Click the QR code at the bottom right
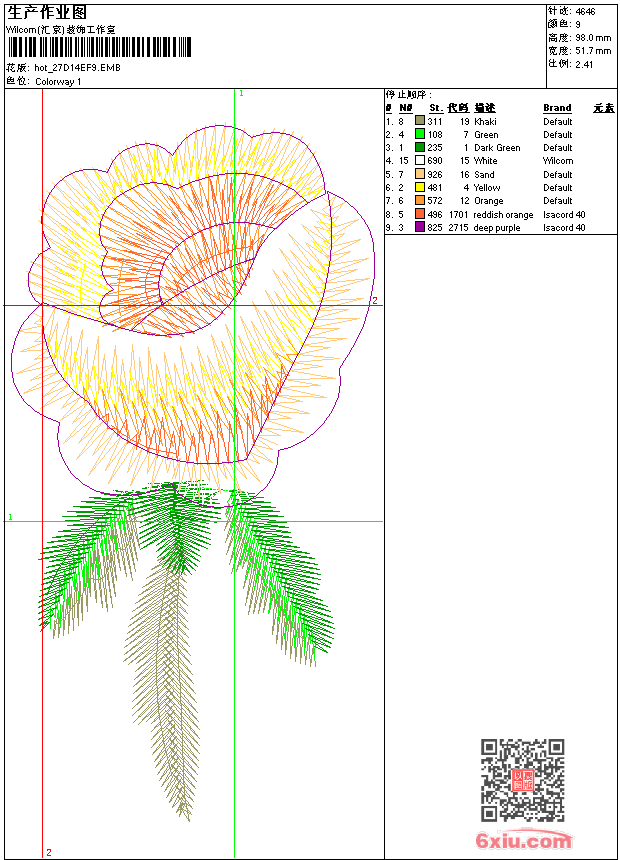 pyautogui.click(x=523, y=780)
